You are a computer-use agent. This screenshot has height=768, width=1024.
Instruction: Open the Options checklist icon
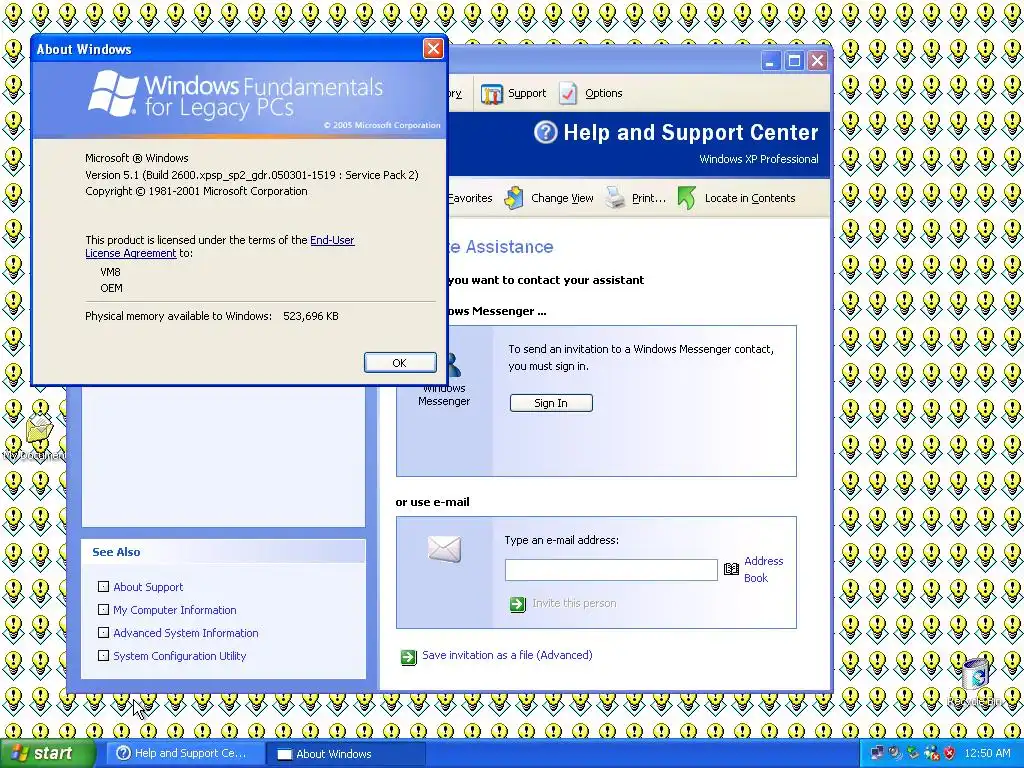568,94
